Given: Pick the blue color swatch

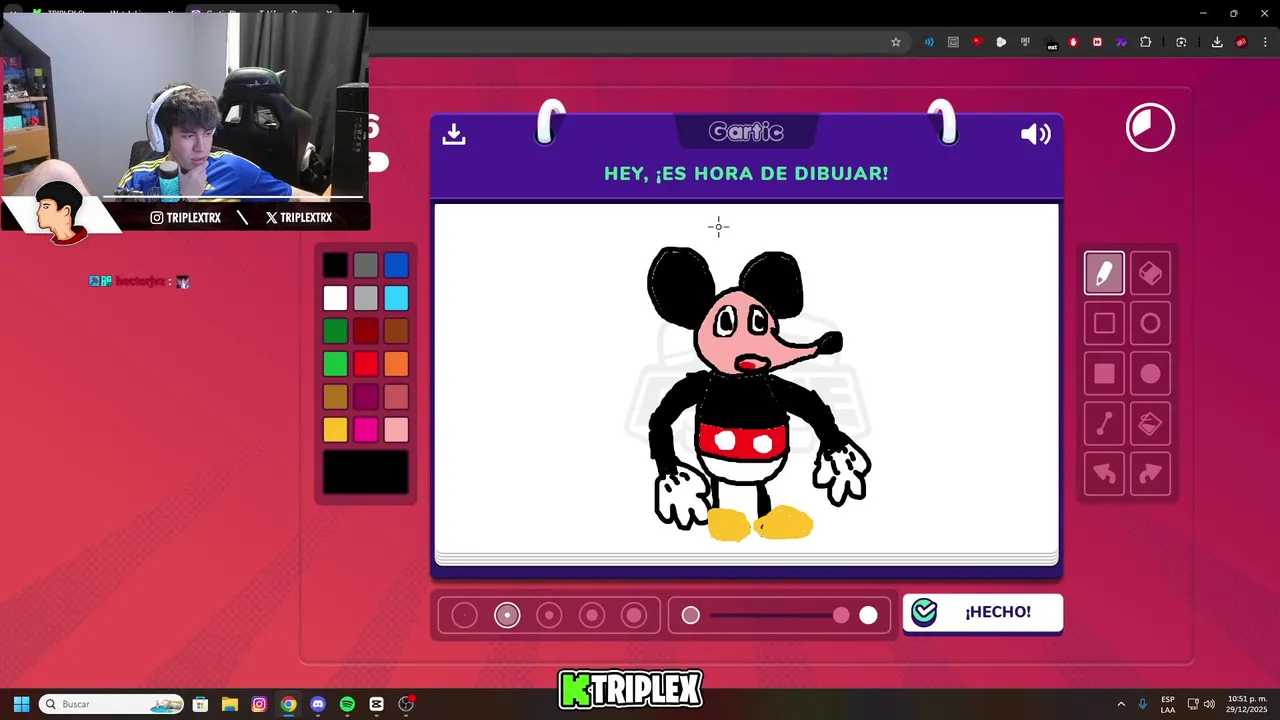Looking at the screenshot, I should (x=396, y=265).
